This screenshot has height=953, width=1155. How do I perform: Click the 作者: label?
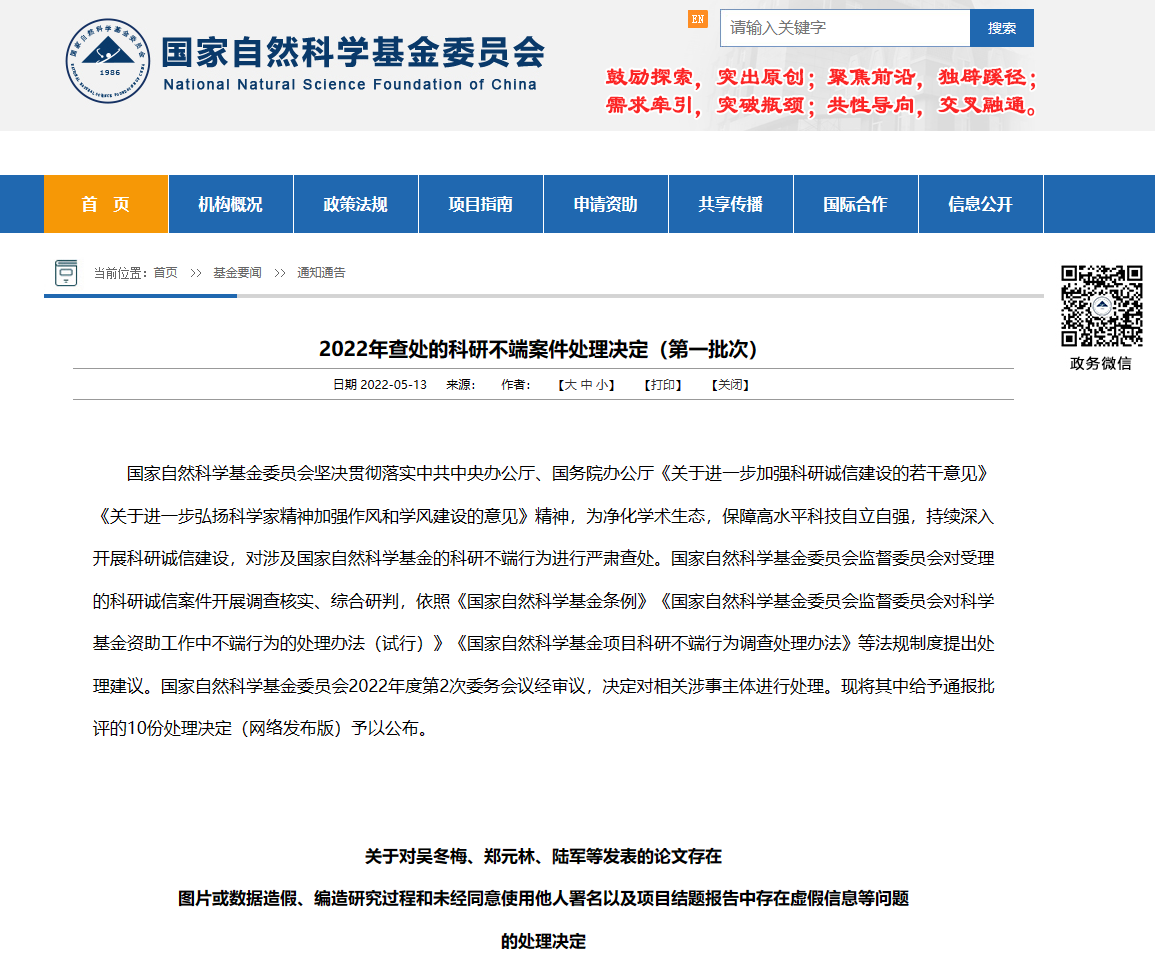516,385
